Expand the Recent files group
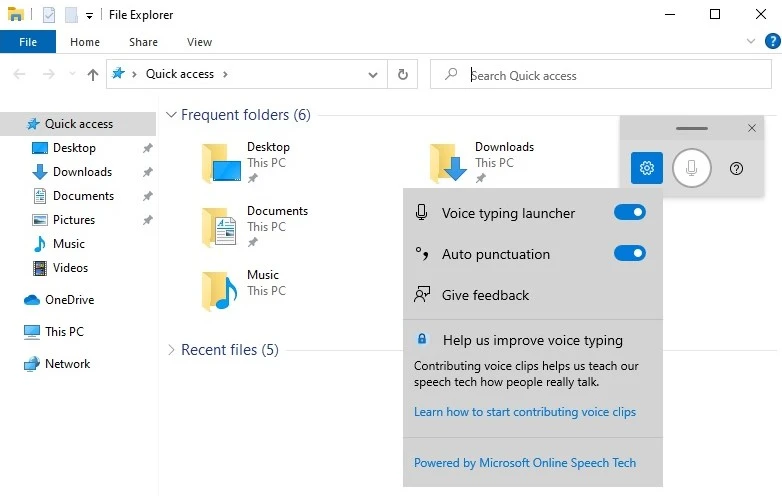The width and height of the screenshot is (782, 496). click(x=171, y=349)
